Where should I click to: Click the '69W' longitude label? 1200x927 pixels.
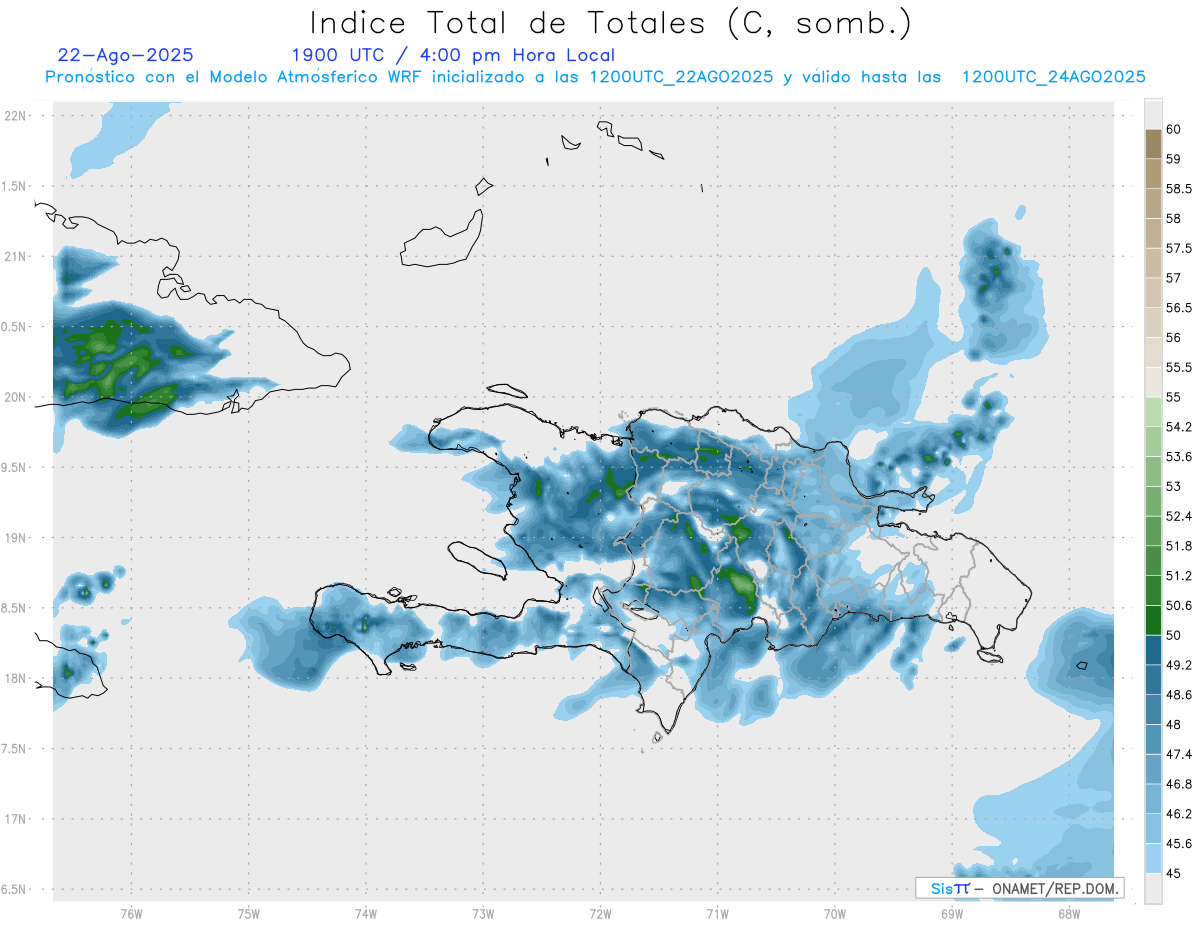coord(953,914)
